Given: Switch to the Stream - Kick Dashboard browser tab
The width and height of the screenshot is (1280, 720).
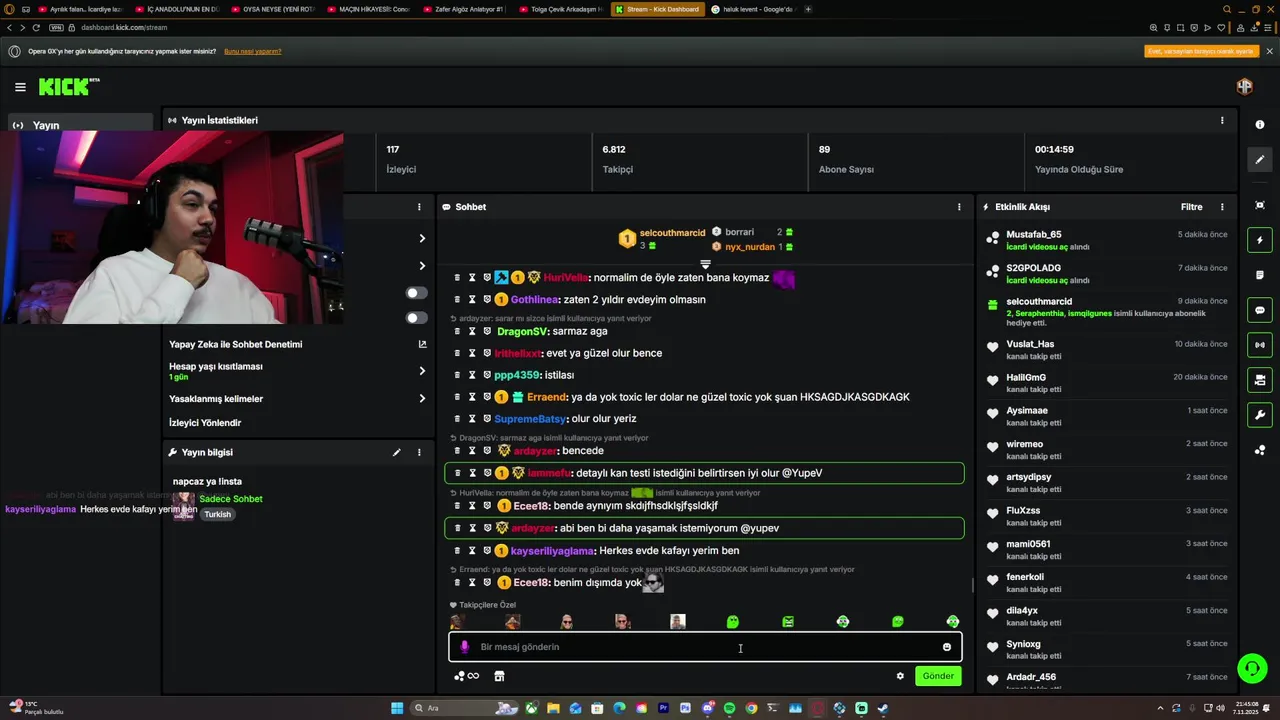Looking at the screenshot, I should tap(656, 9).
